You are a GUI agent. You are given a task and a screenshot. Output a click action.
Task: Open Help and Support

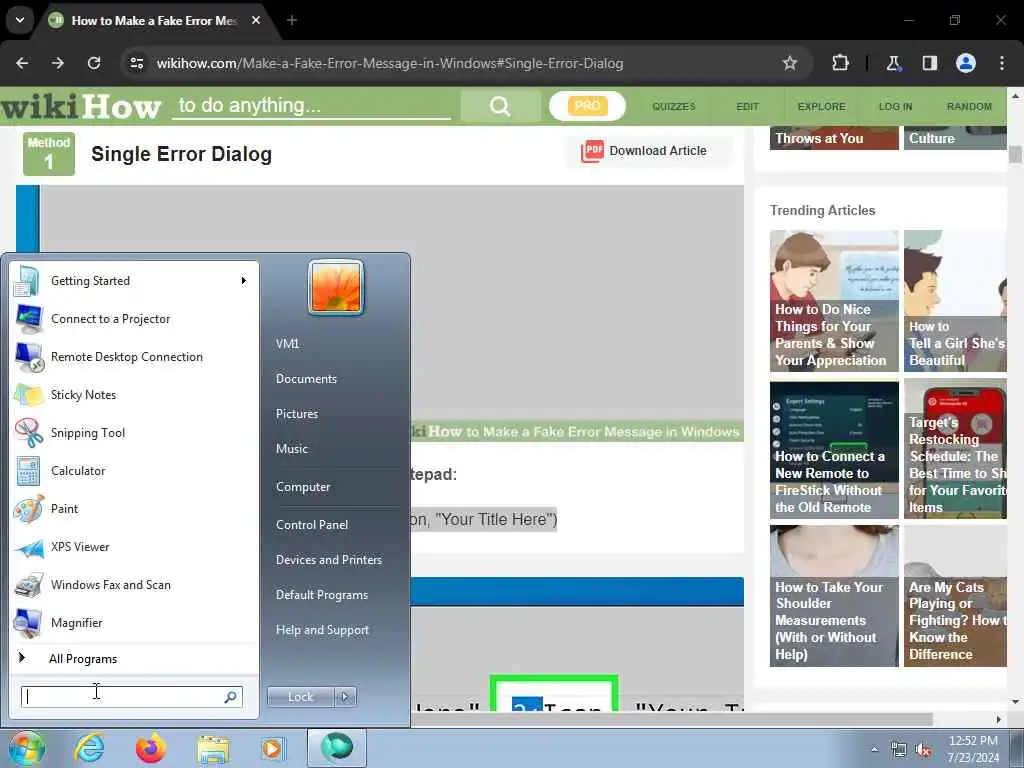coord(322,630)
